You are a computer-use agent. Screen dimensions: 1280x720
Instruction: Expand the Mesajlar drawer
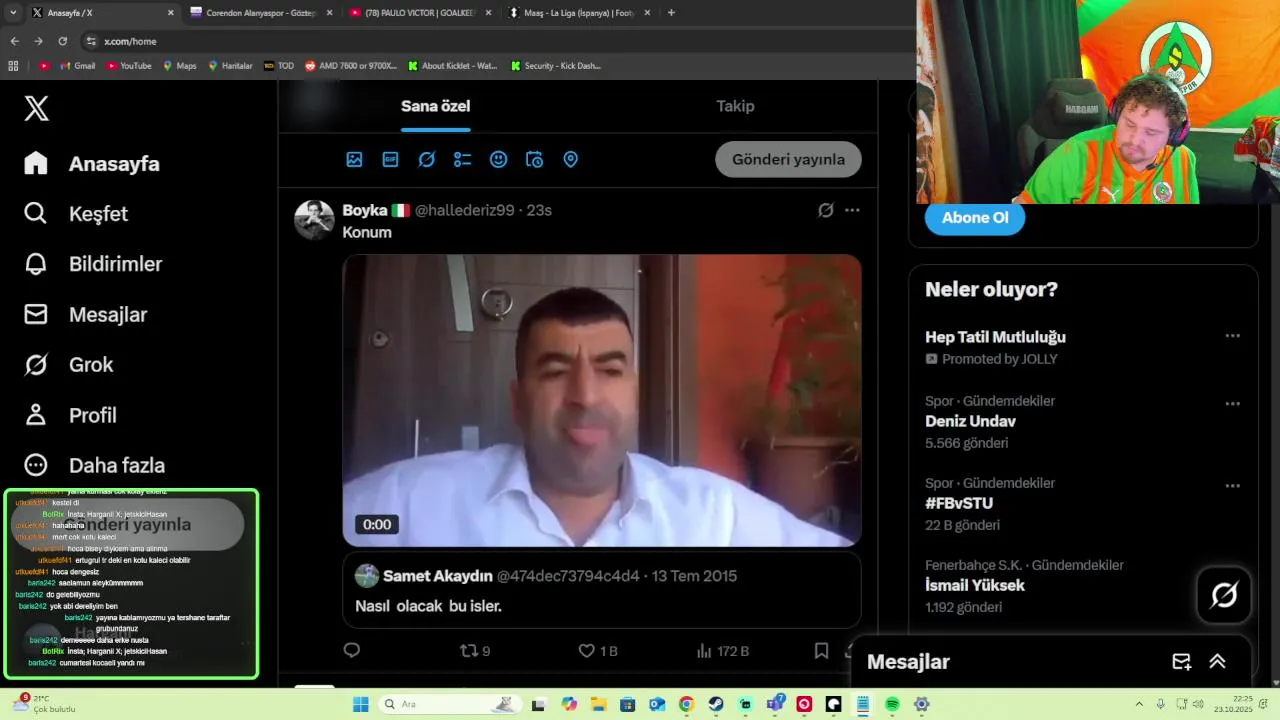tap(1217, 662)
